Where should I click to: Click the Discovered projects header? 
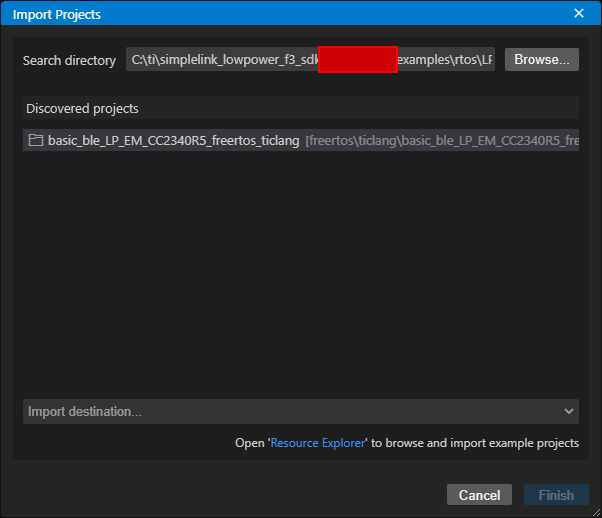point(82,108)
